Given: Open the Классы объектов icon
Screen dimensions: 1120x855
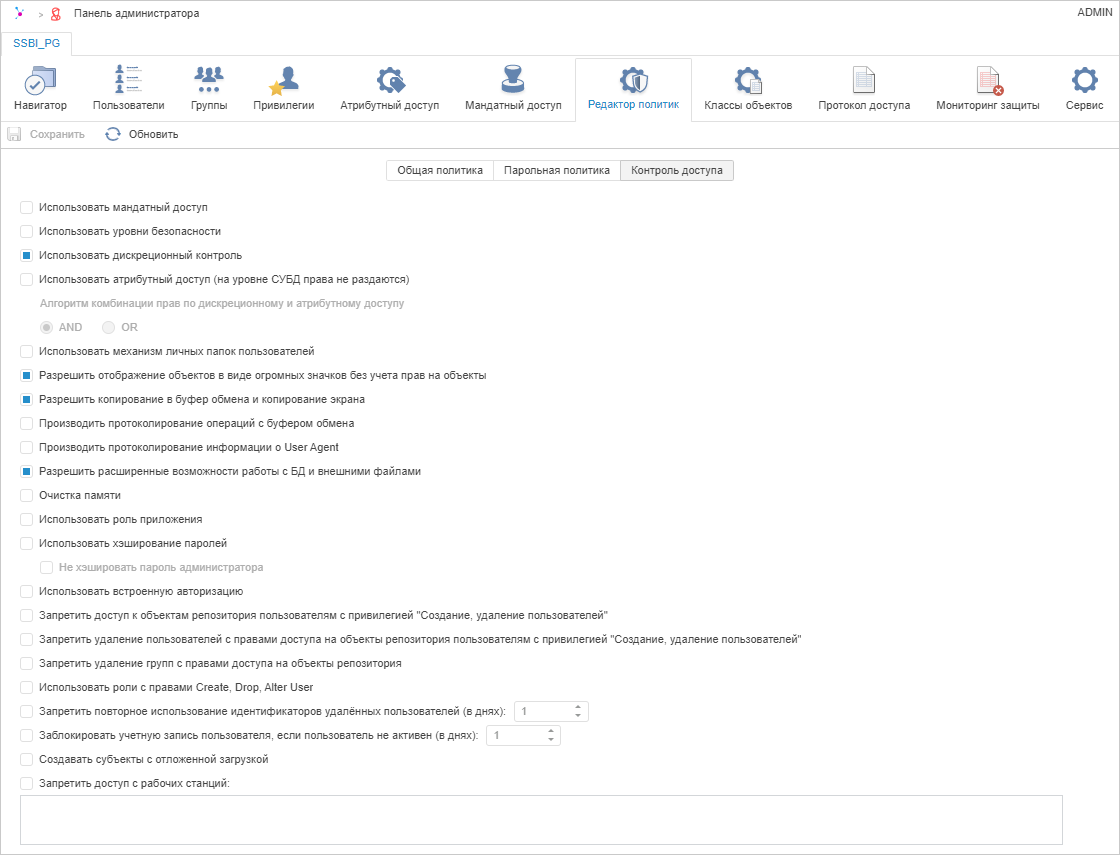Looking at the screenshot, I should (x=748, y=80).
